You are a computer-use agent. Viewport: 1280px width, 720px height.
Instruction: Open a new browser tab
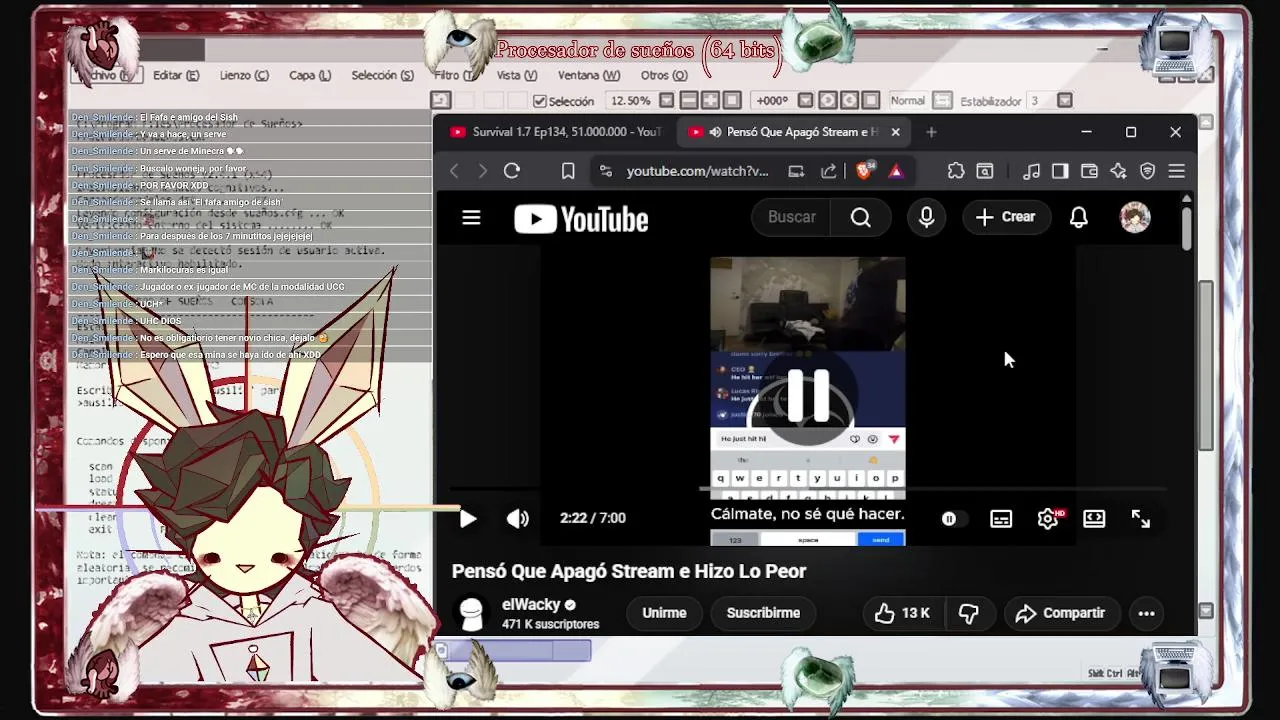pos(931,132)
